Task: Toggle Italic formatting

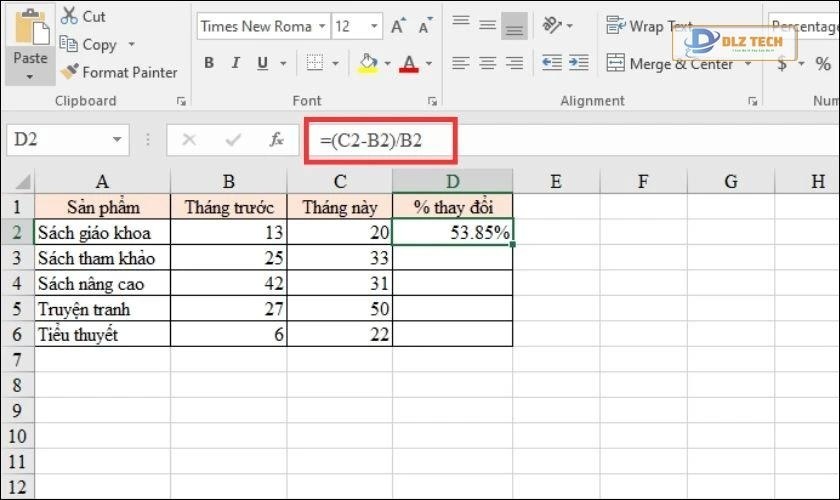Action: (236, 64)
